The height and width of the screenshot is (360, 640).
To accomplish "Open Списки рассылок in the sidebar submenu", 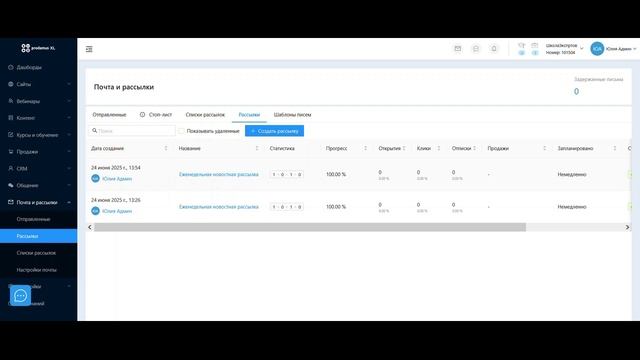I will (36, 253).
